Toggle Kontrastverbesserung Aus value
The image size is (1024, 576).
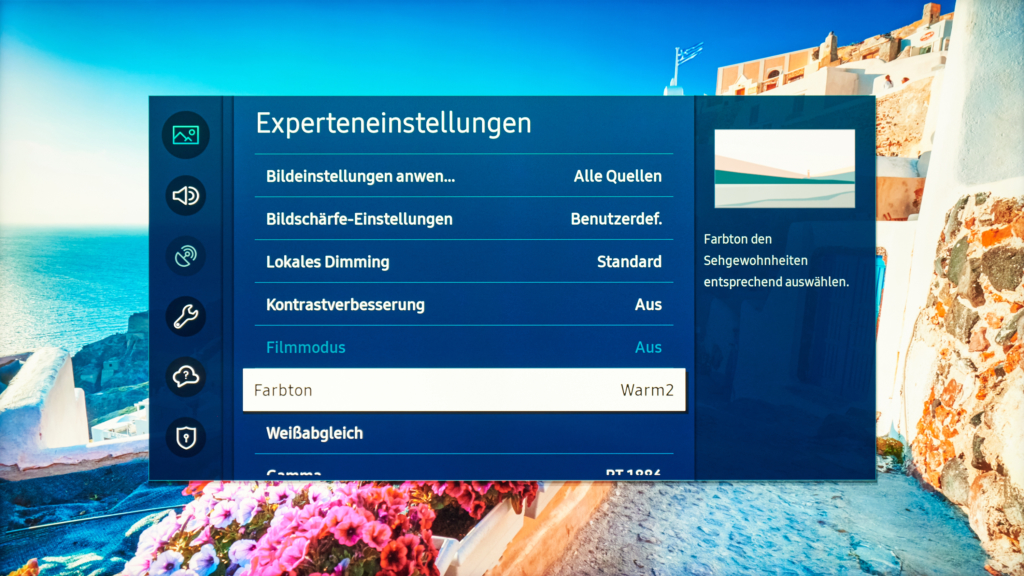(648, 305)
